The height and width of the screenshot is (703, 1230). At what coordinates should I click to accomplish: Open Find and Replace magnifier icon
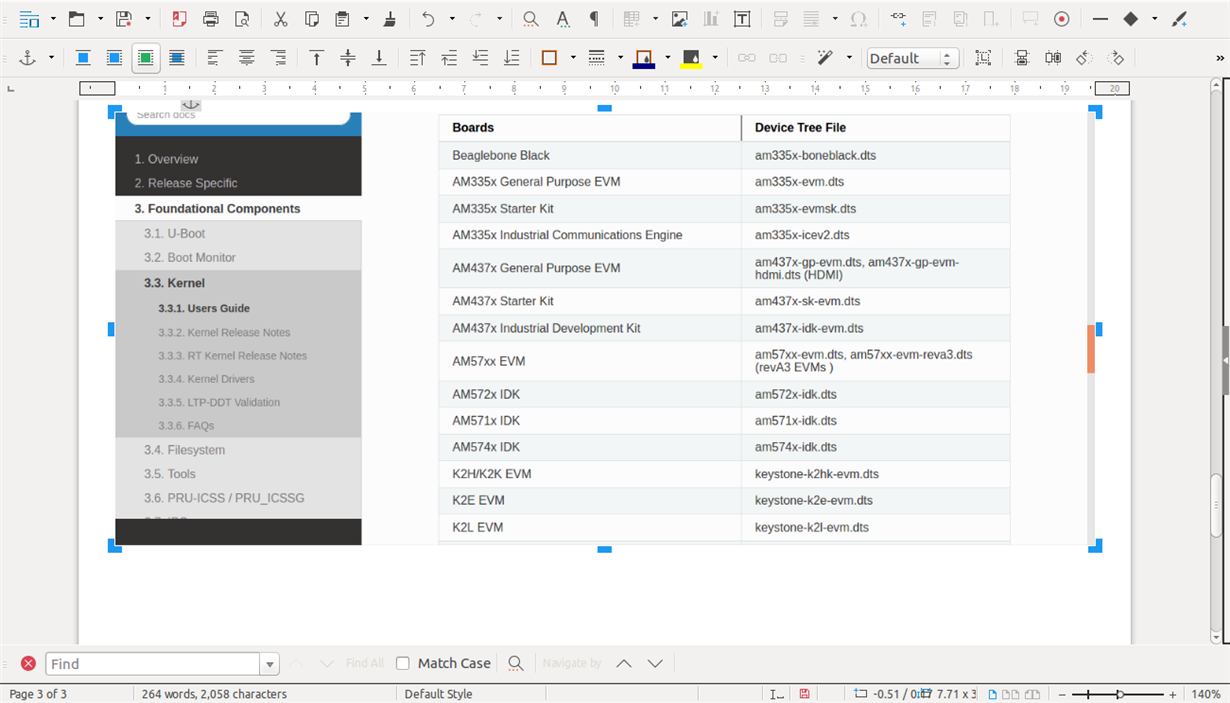click(531, 19)
